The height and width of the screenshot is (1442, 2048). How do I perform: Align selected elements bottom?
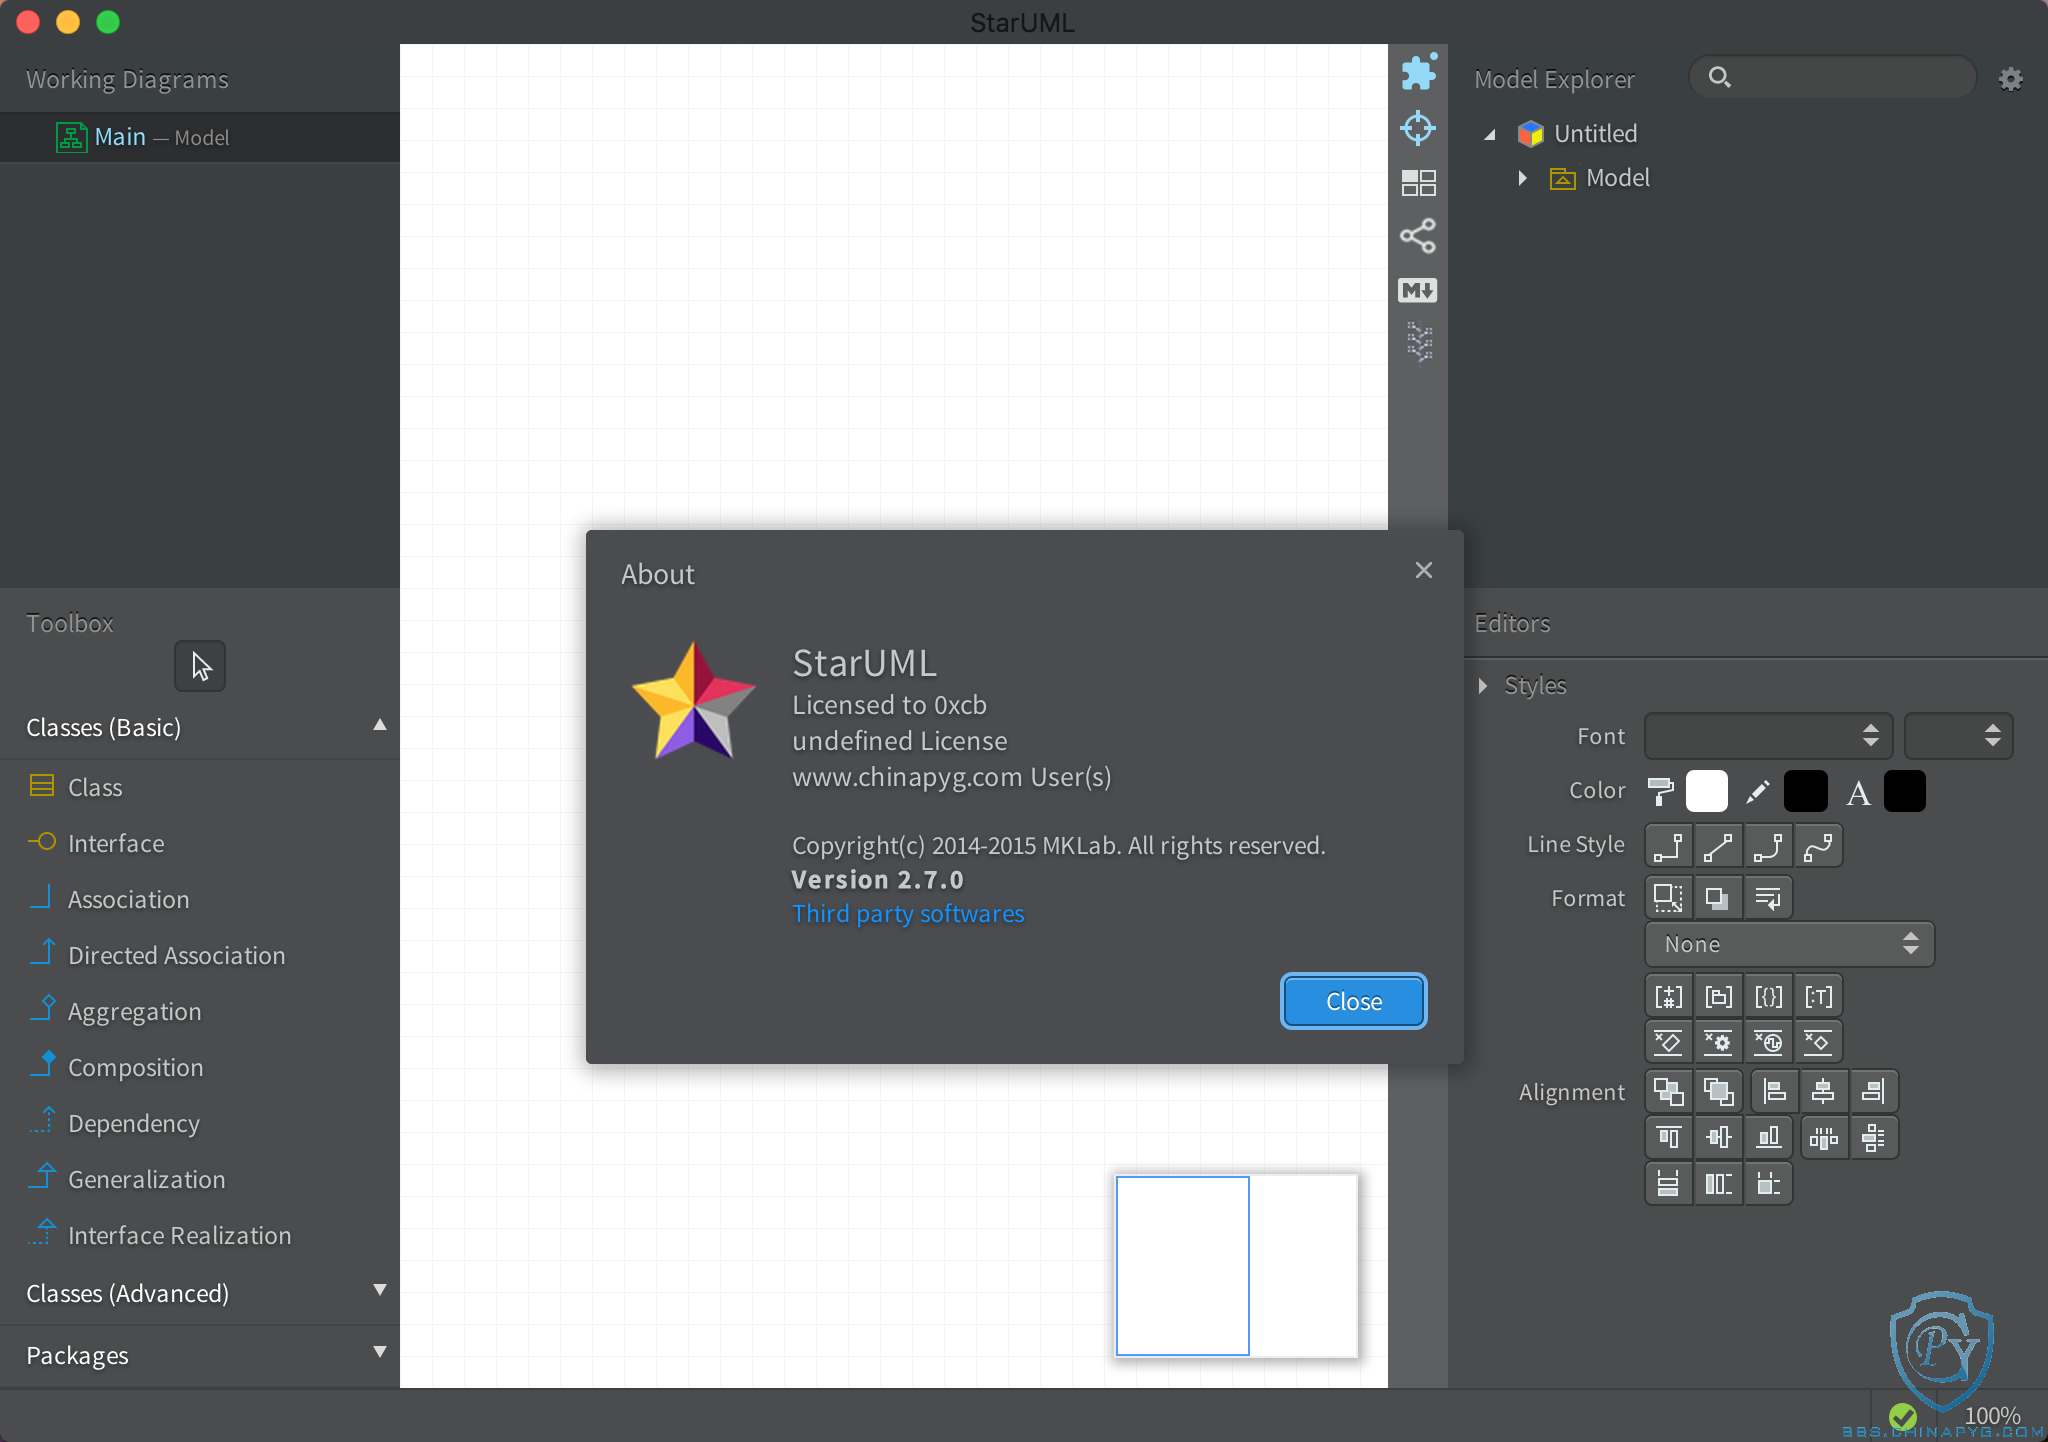coord(1768,1137)
